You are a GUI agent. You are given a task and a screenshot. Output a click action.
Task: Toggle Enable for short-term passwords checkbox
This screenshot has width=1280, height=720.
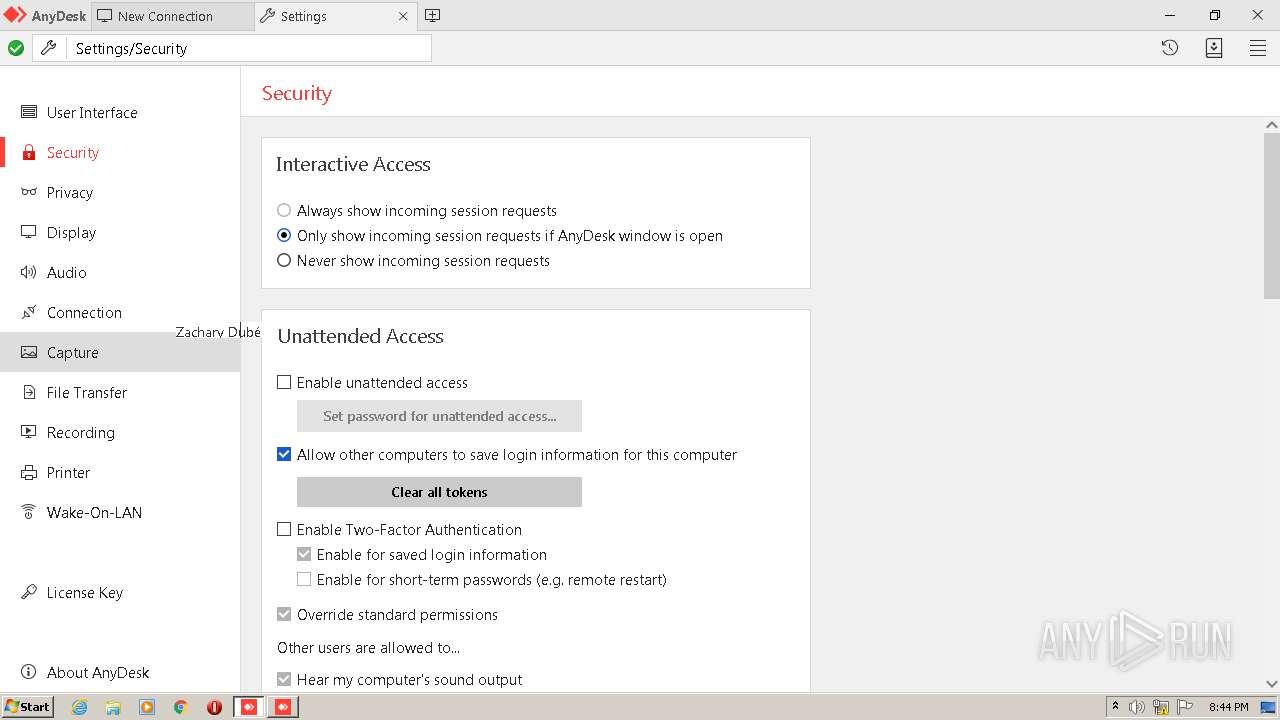click(x=304, y=579)
